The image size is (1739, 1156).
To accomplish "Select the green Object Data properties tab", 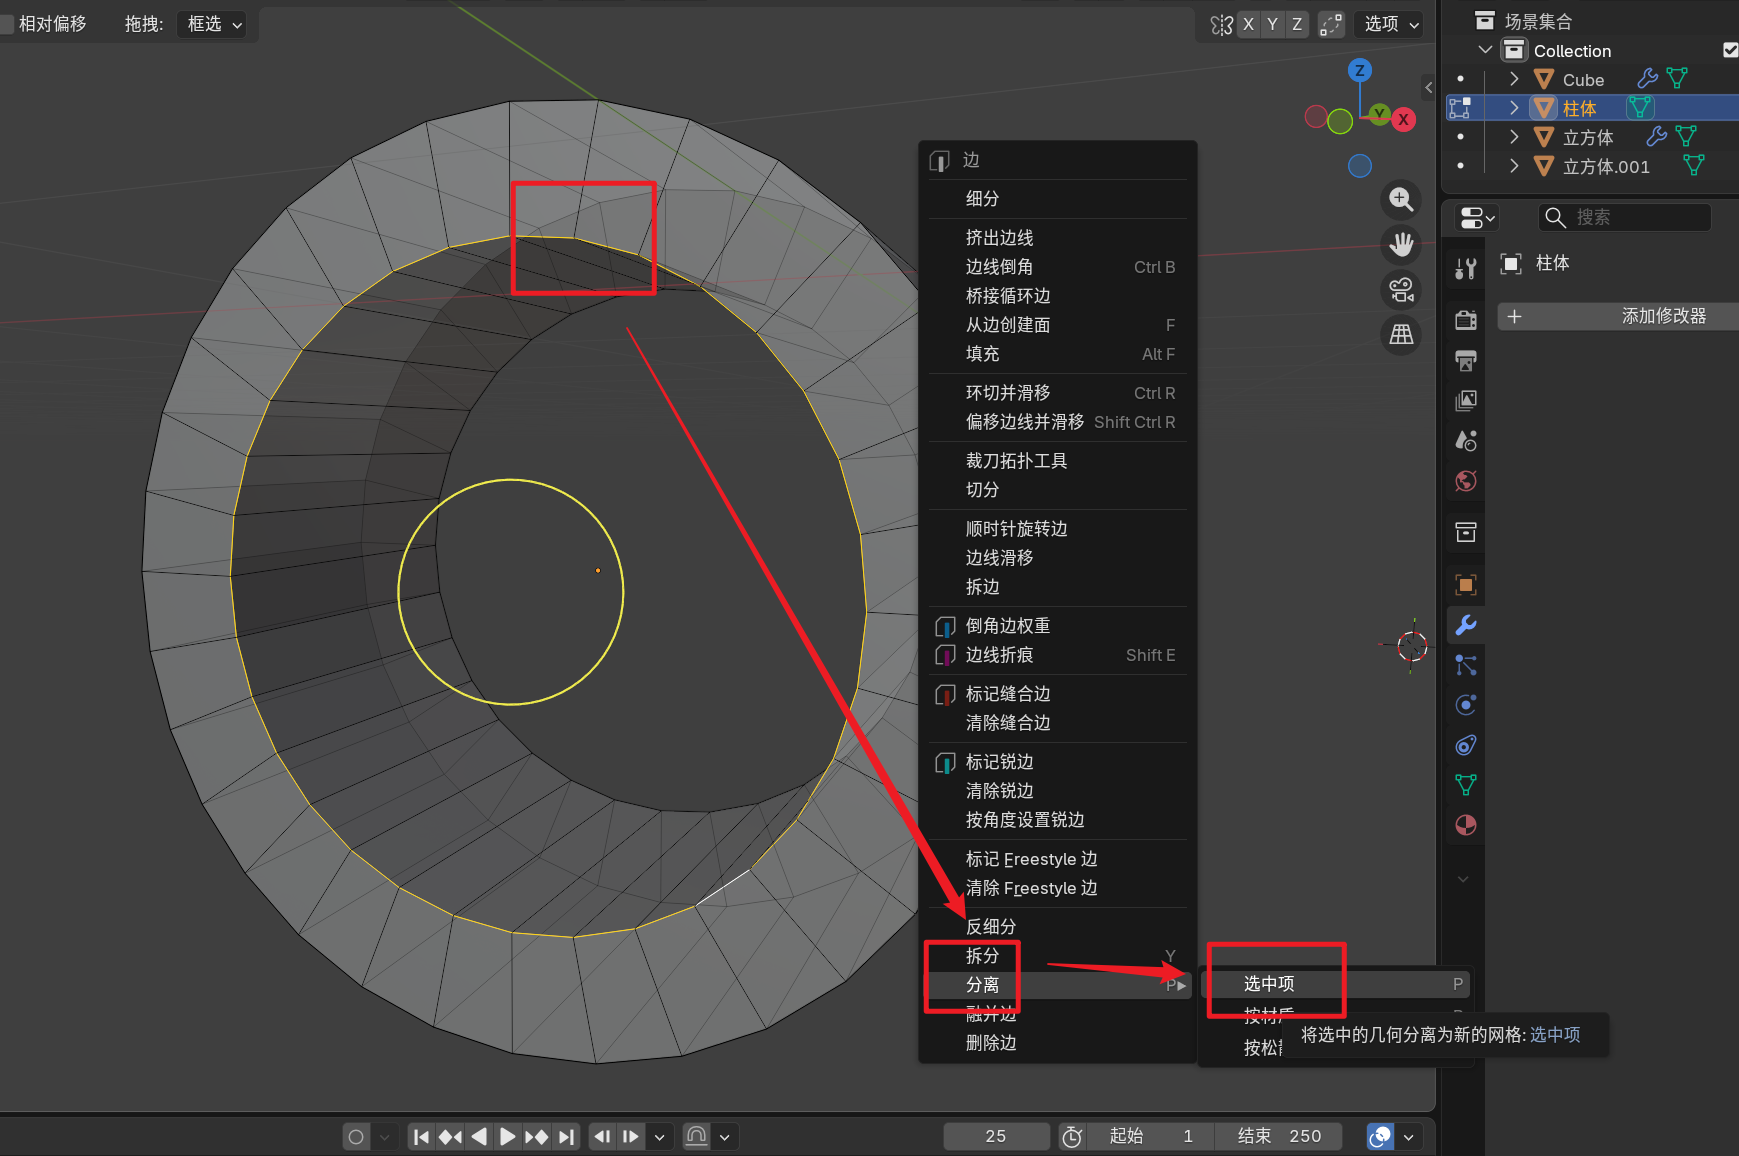I will pyautogui.click(x=1465, y=784).
